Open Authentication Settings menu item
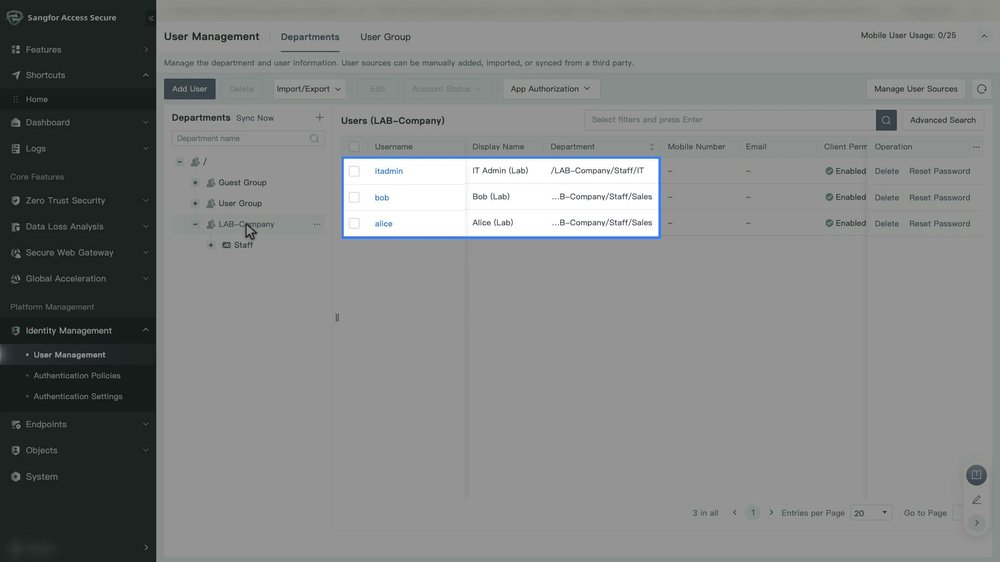The image size is (1000, 562). (78, 396)
